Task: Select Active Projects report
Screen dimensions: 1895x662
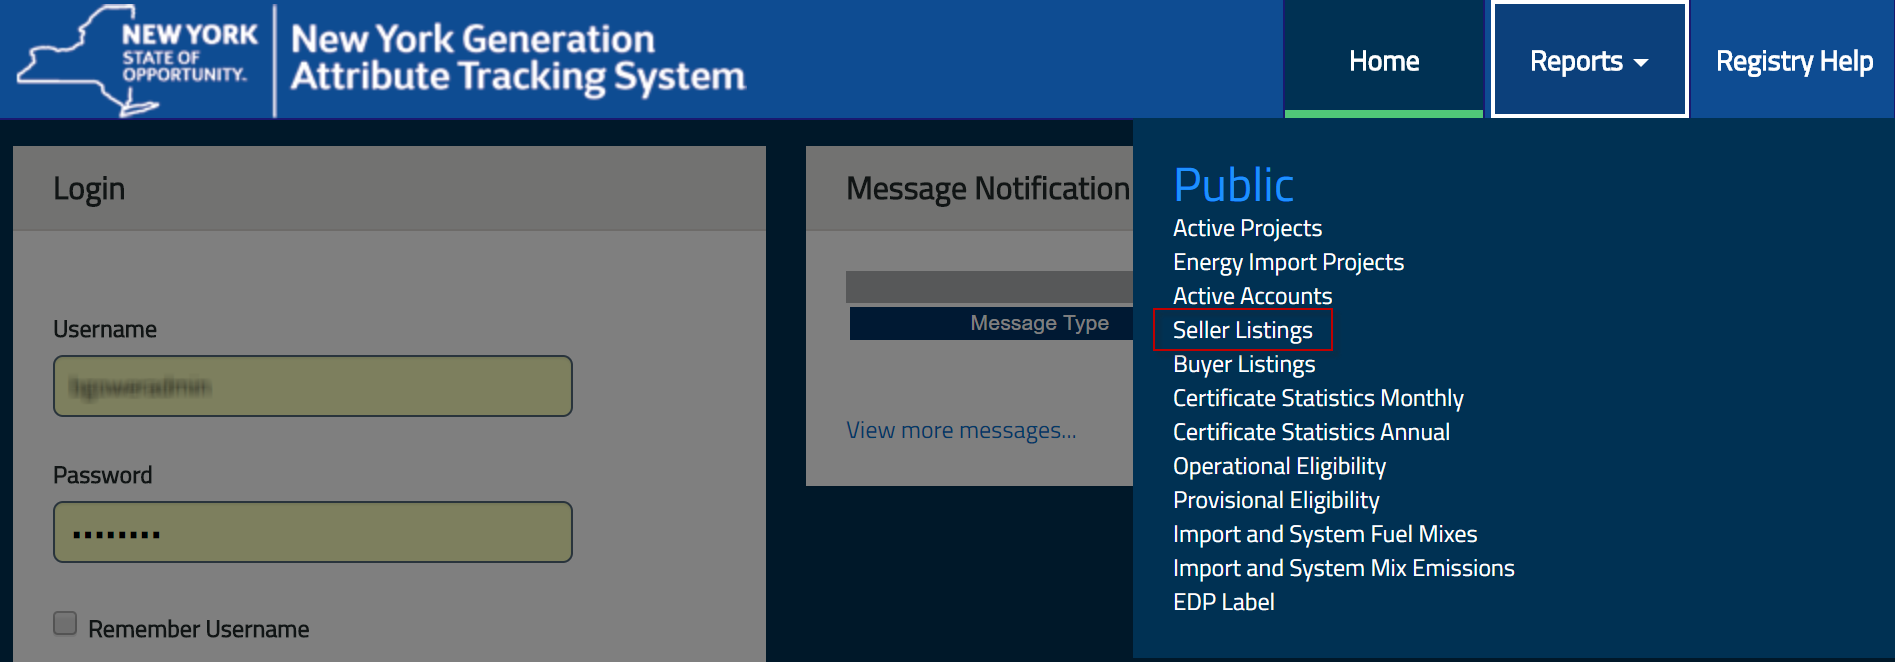Action: [1247, 228]
